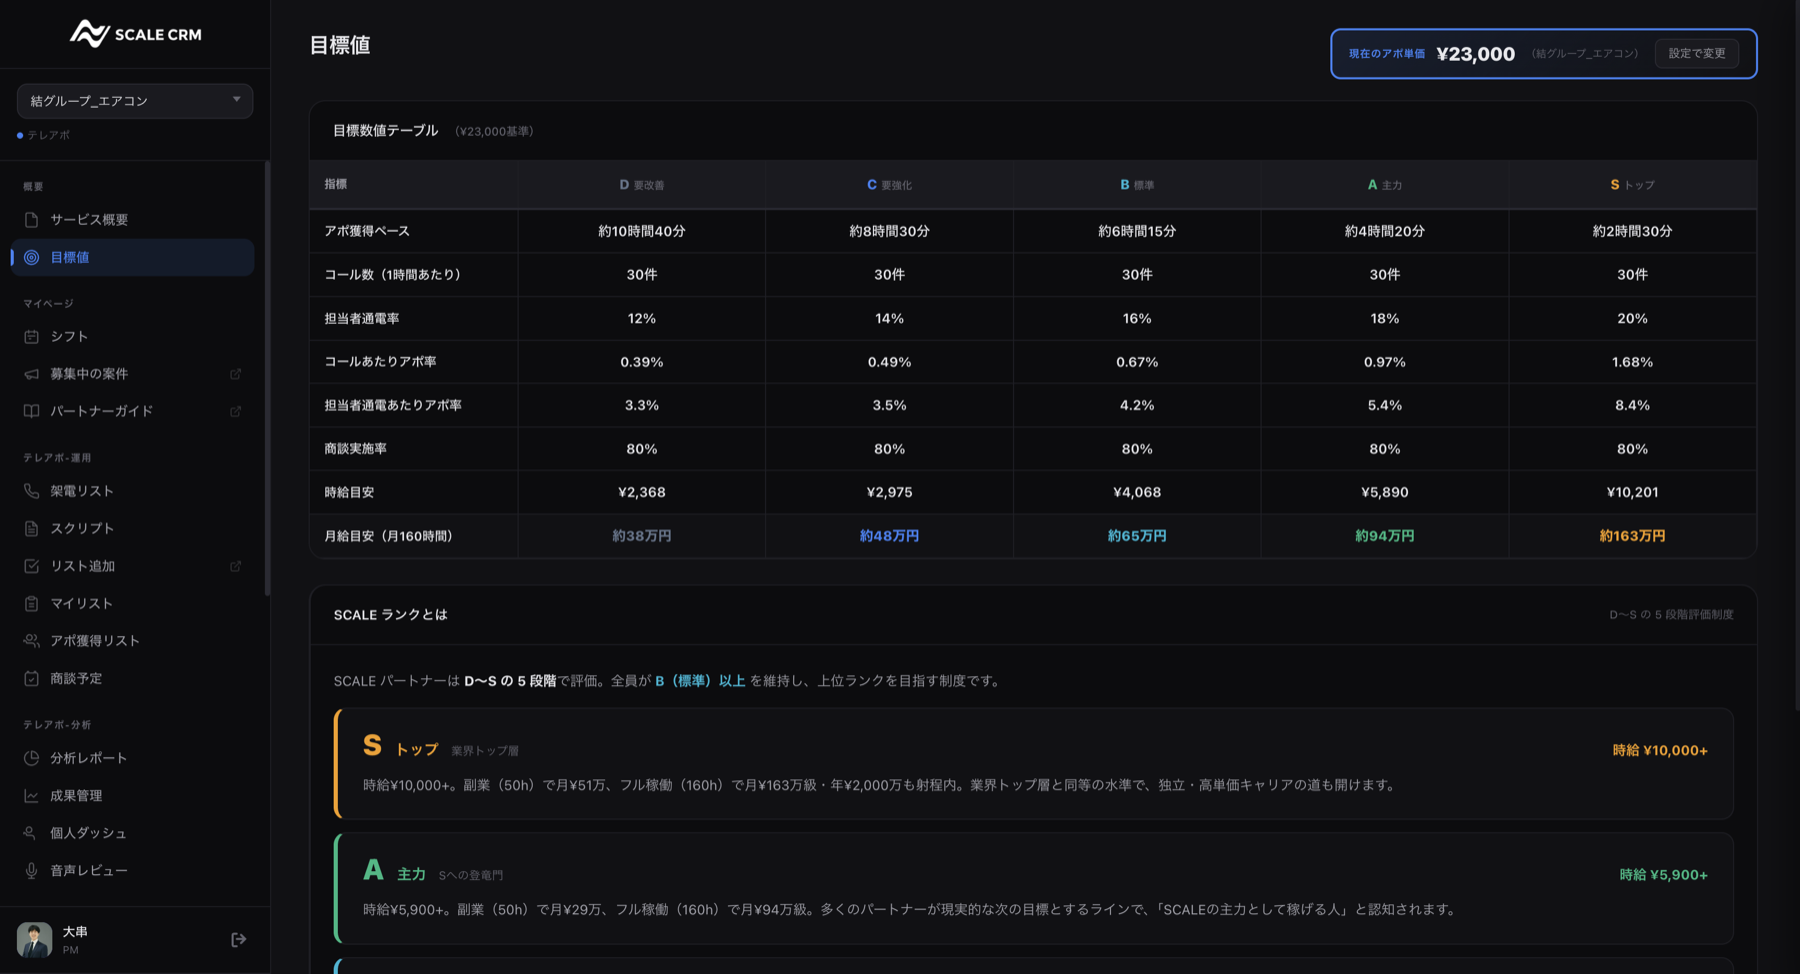Click the 成果管理 line chart icon
This screenshot has width=1800, height=974.
[x=32, y=796]
